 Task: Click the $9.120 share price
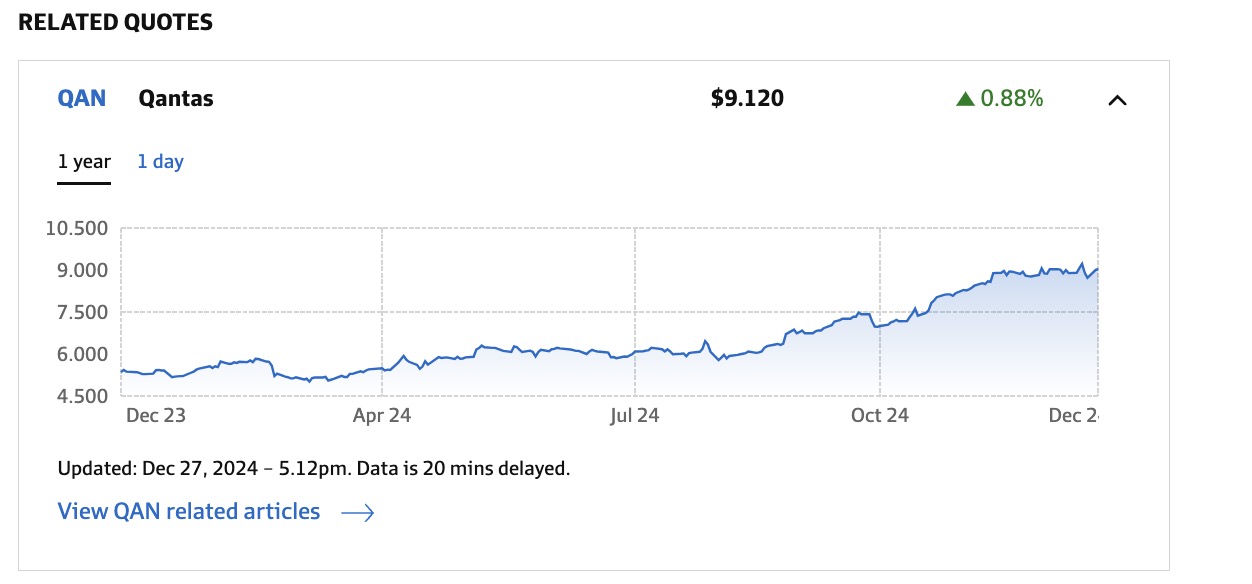coord(747,98)
